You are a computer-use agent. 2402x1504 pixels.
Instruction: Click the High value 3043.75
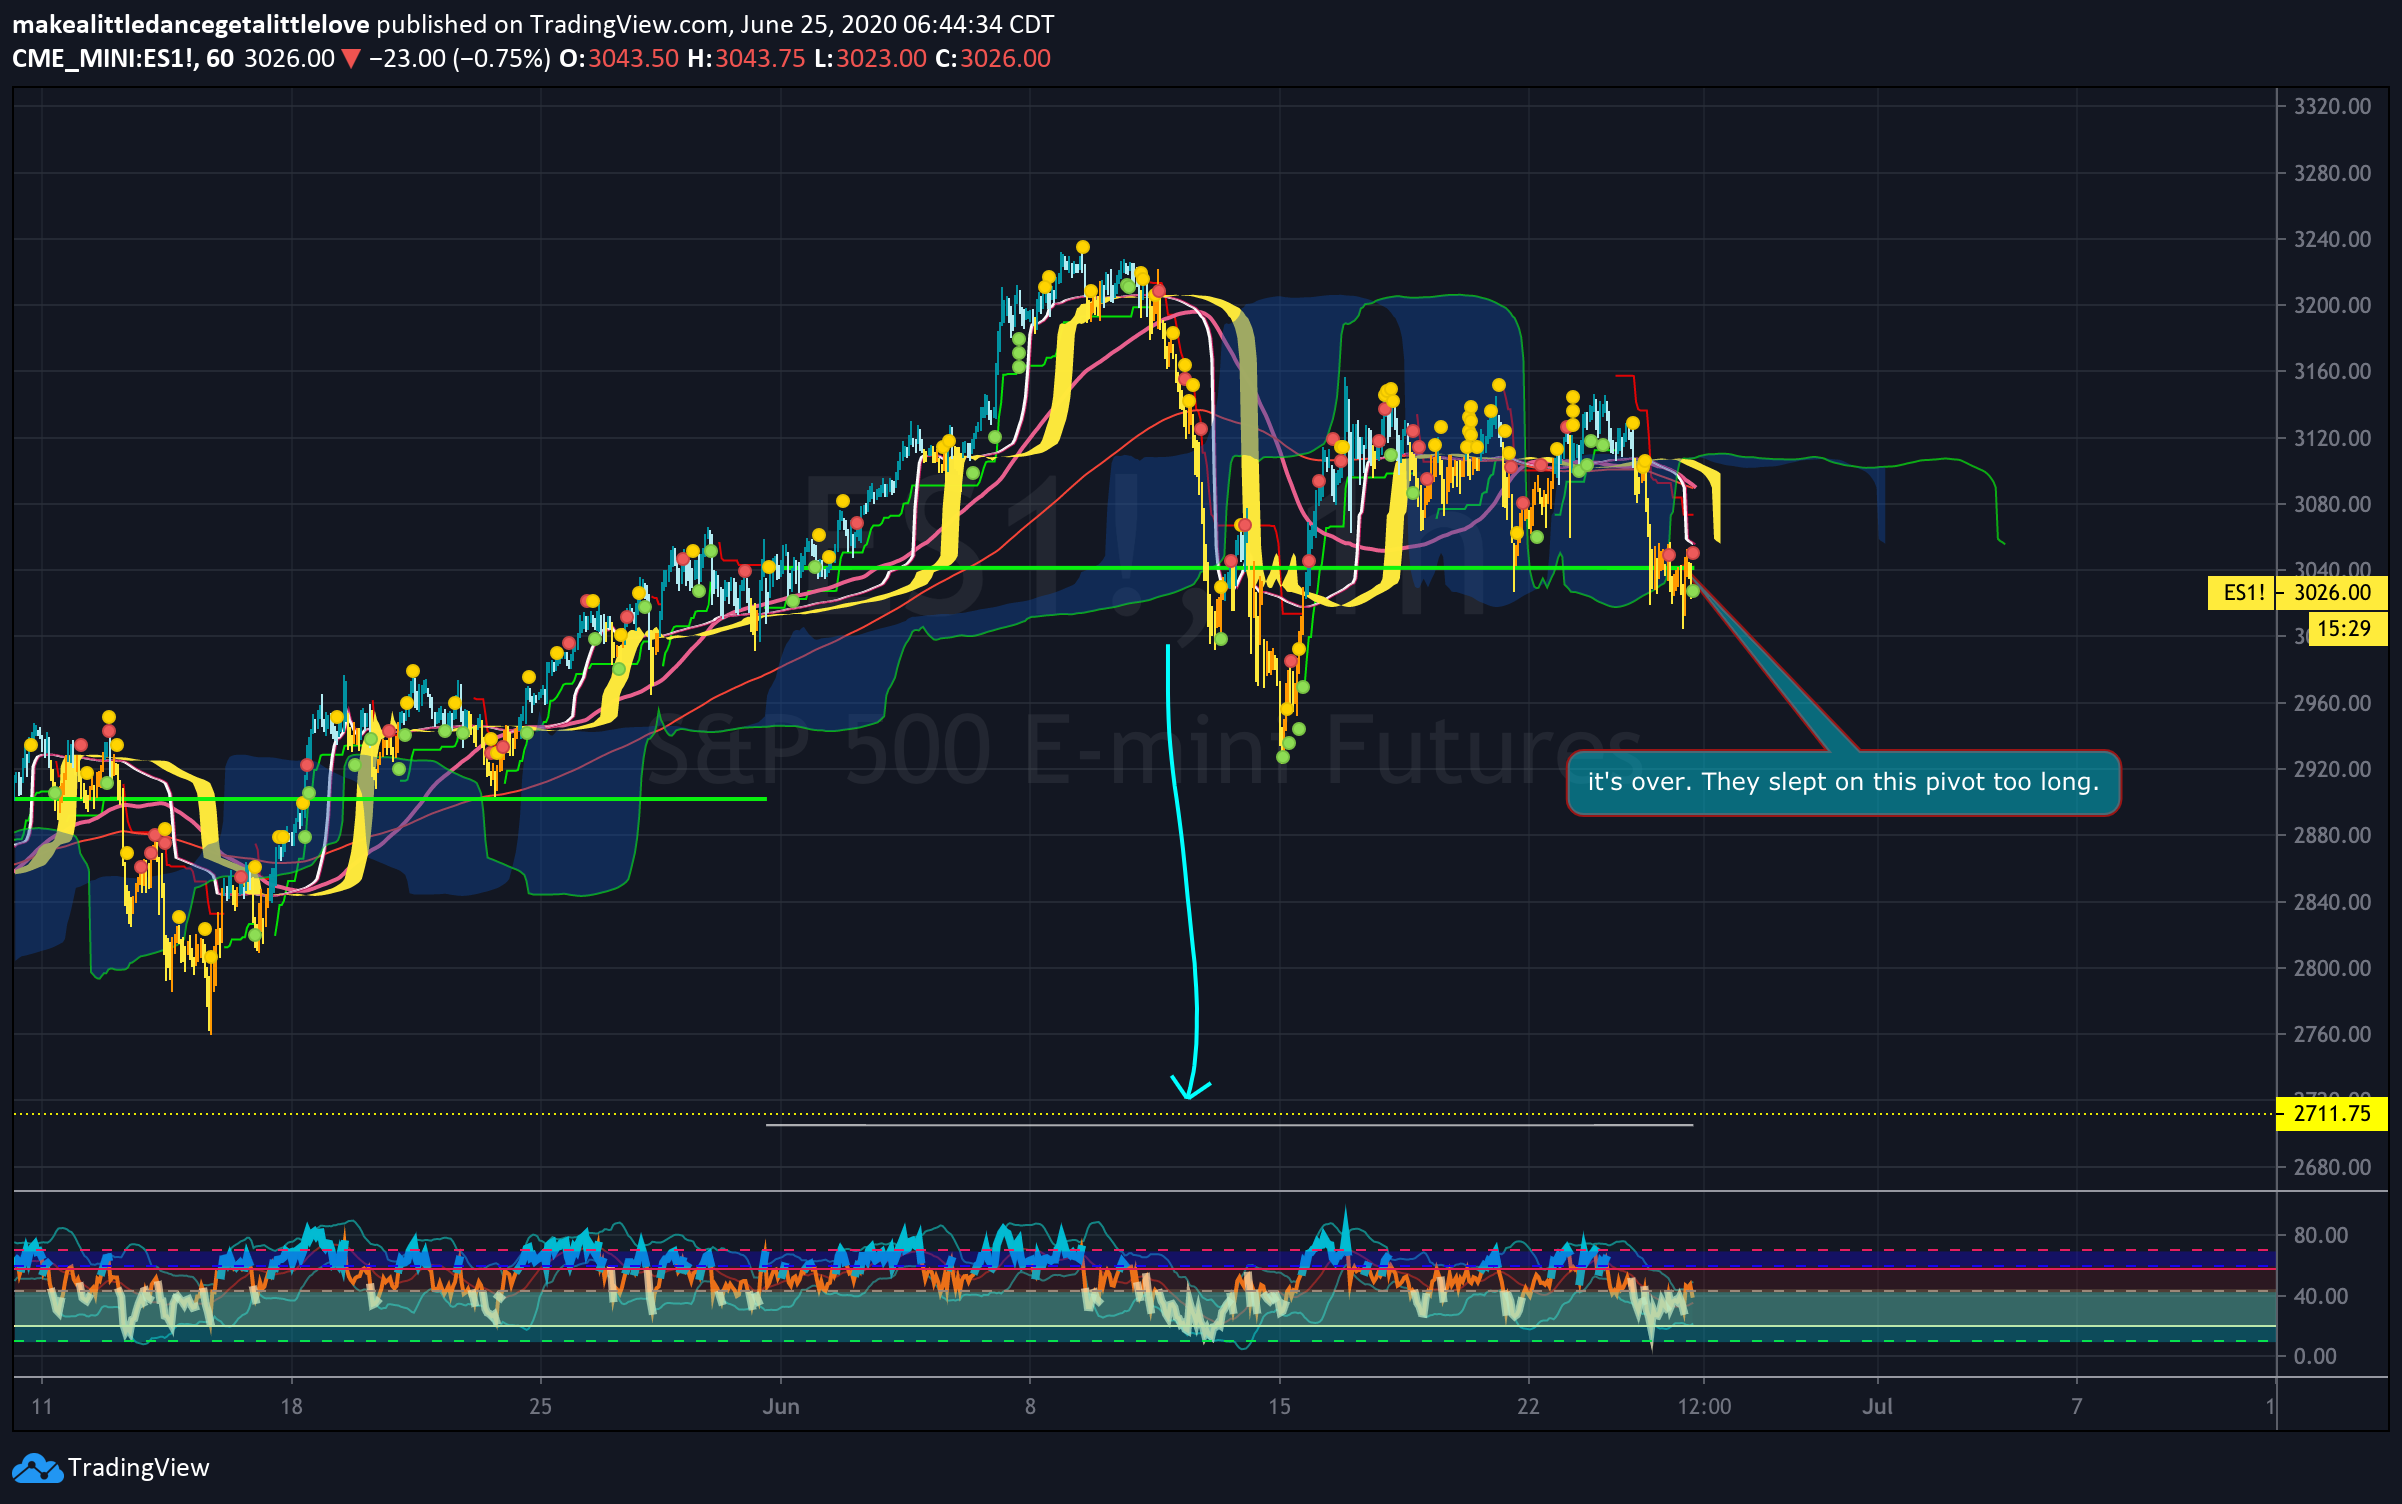click(x=760, y=58)
